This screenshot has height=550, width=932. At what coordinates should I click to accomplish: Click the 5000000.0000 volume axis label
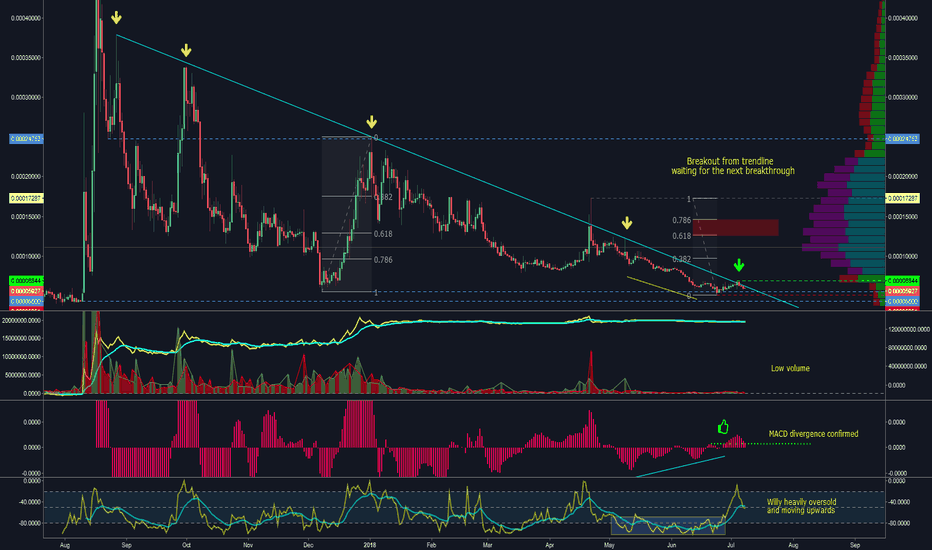point(24,375)
